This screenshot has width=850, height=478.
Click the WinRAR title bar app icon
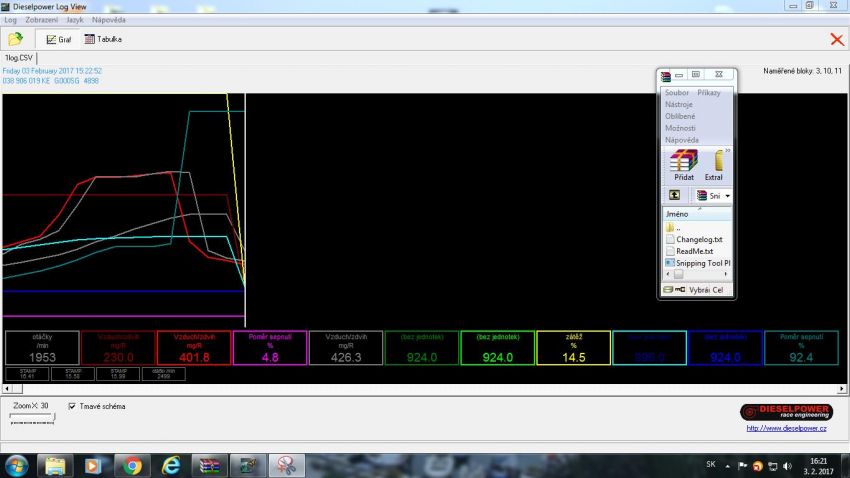pos(666,76)
